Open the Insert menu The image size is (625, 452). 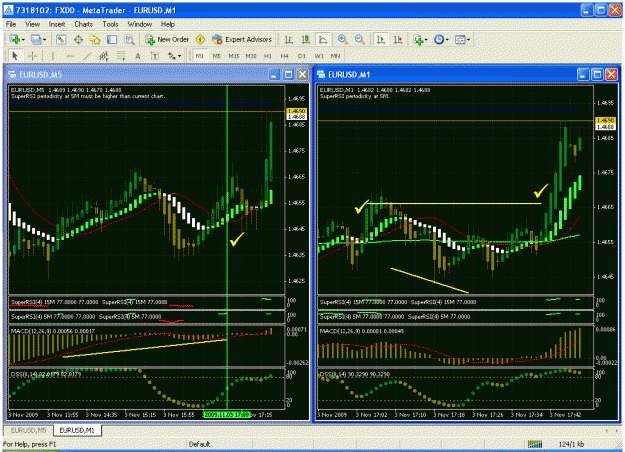point(57,24)
